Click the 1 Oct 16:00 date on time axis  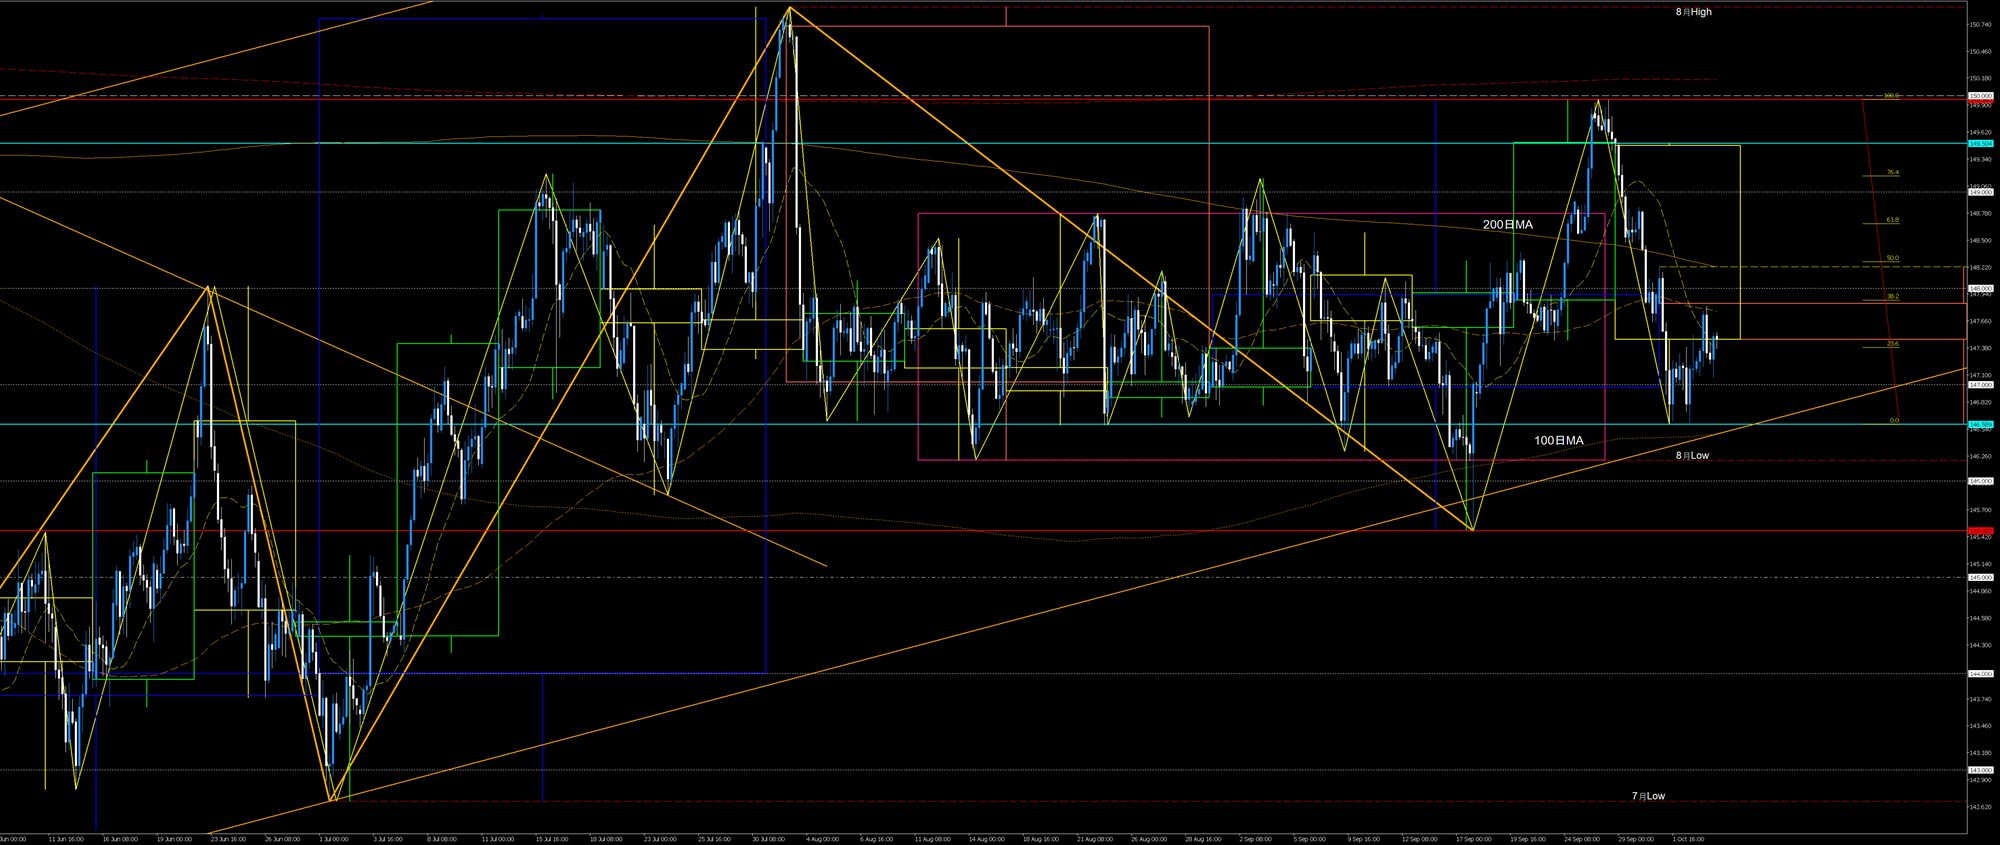coord(1688,839)
